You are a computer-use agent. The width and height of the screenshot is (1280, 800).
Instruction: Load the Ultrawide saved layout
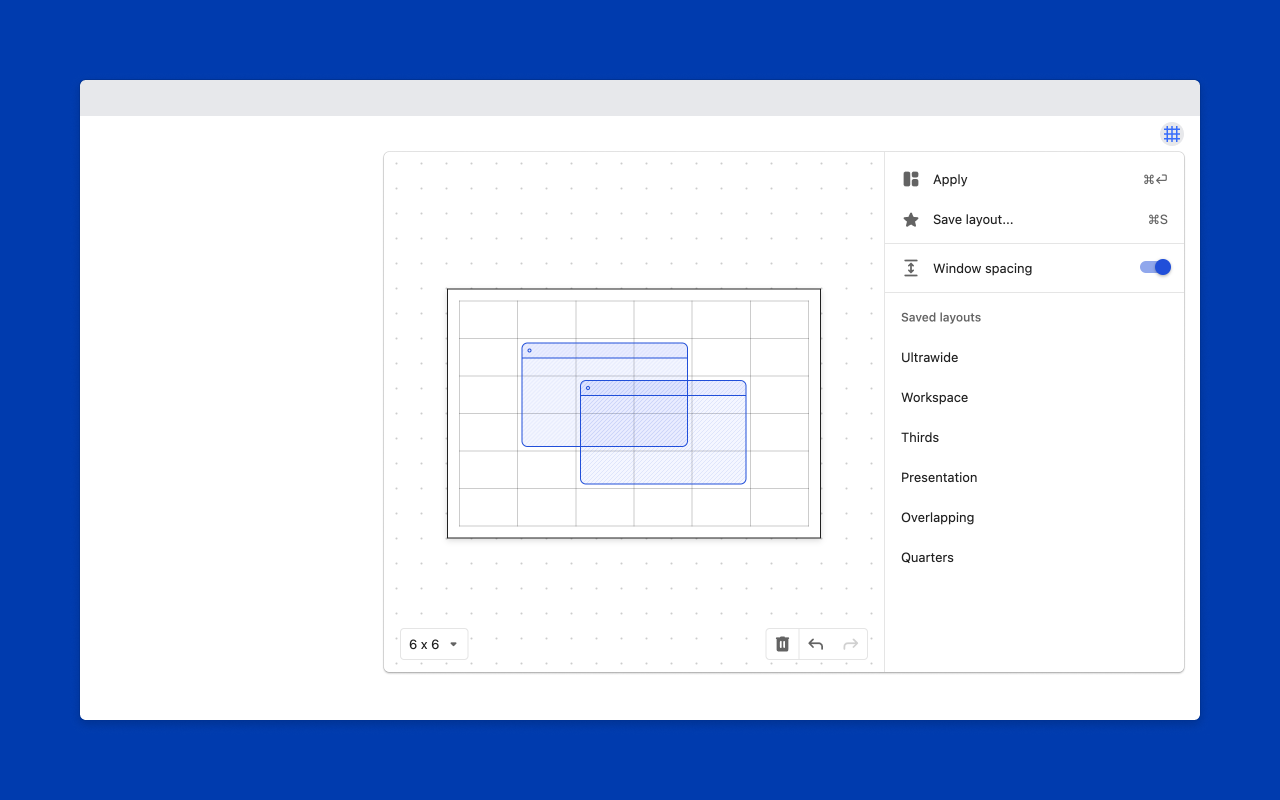[x=1035, y=357]
